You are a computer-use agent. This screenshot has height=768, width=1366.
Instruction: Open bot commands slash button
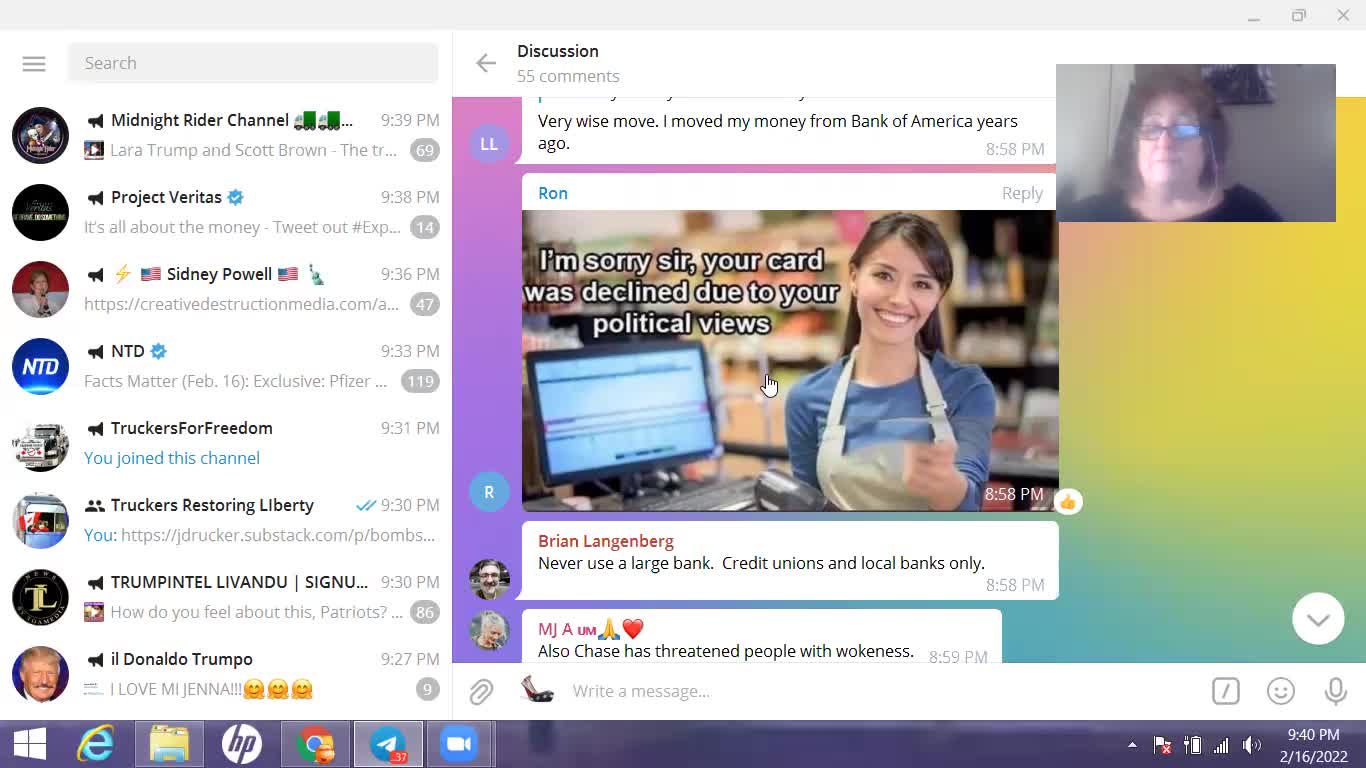click(x=1225, y=691)
